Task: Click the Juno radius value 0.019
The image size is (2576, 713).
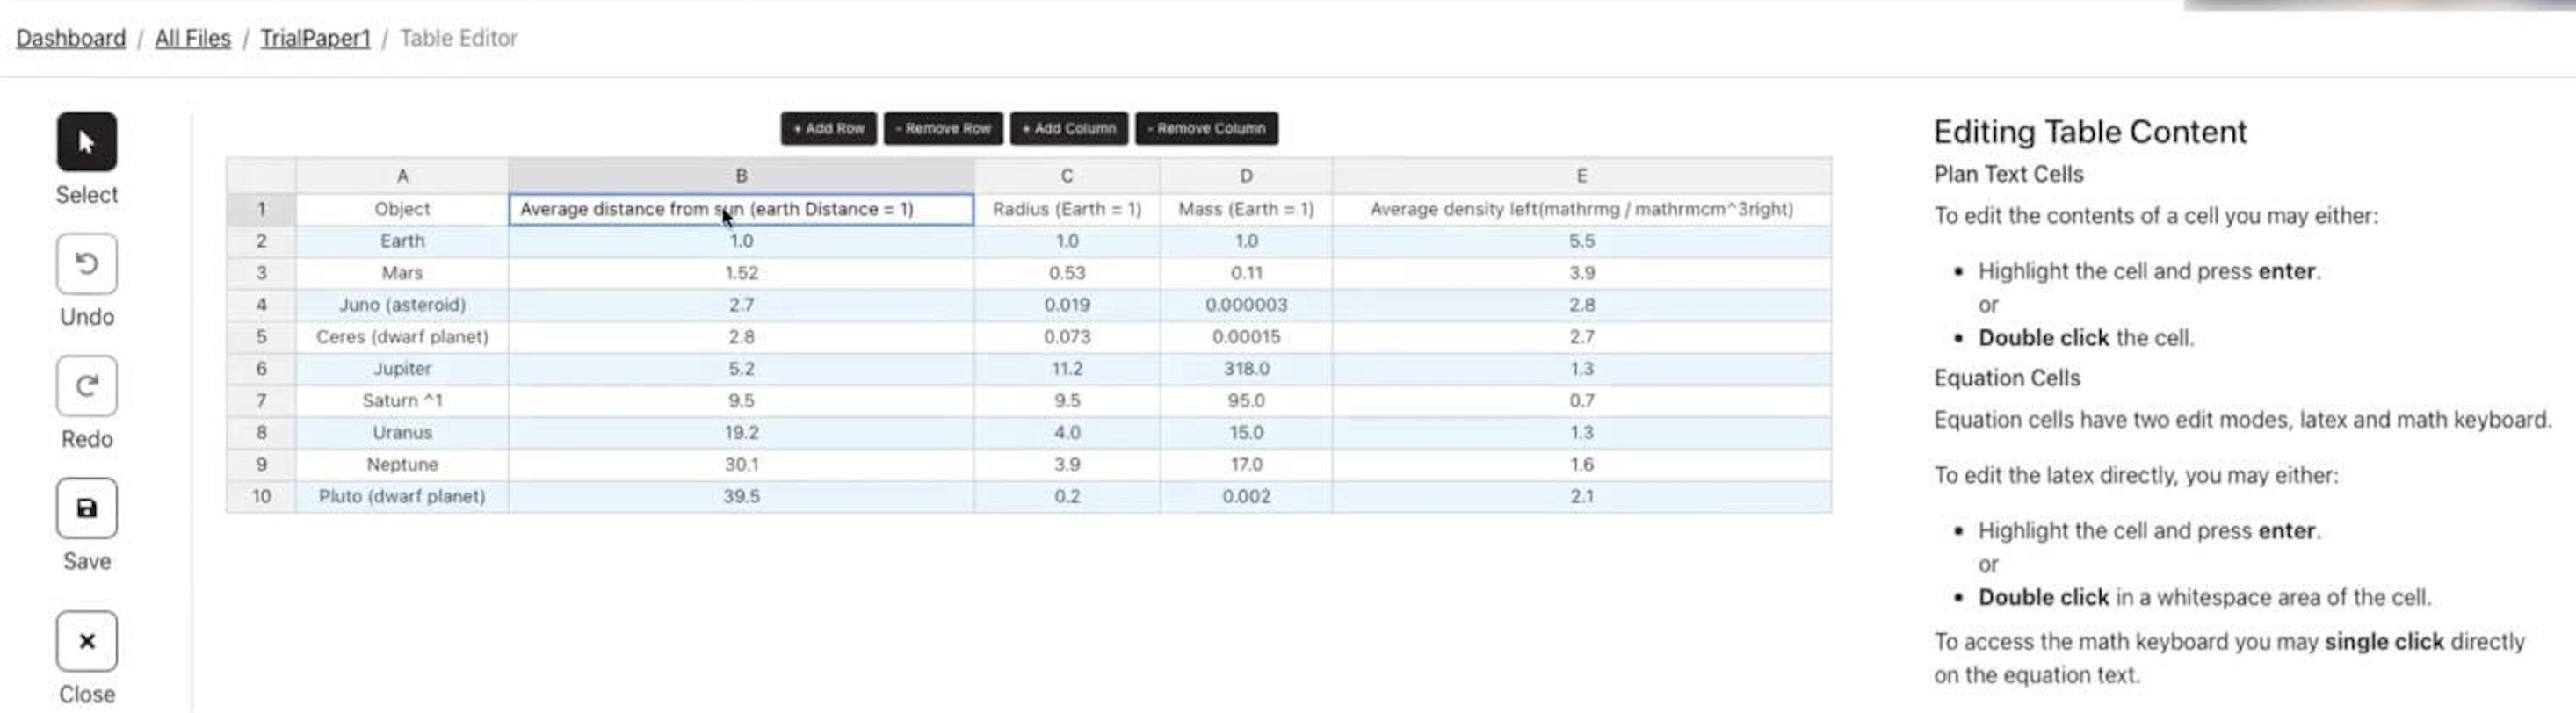Action: coord(1067,305)
